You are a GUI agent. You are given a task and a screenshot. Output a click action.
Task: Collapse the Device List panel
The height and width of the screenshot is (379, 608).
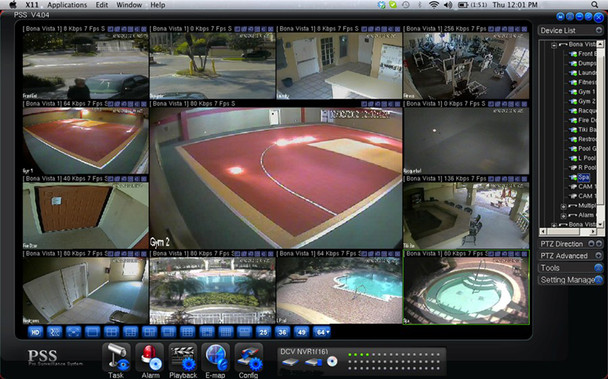tap(598, 30)
